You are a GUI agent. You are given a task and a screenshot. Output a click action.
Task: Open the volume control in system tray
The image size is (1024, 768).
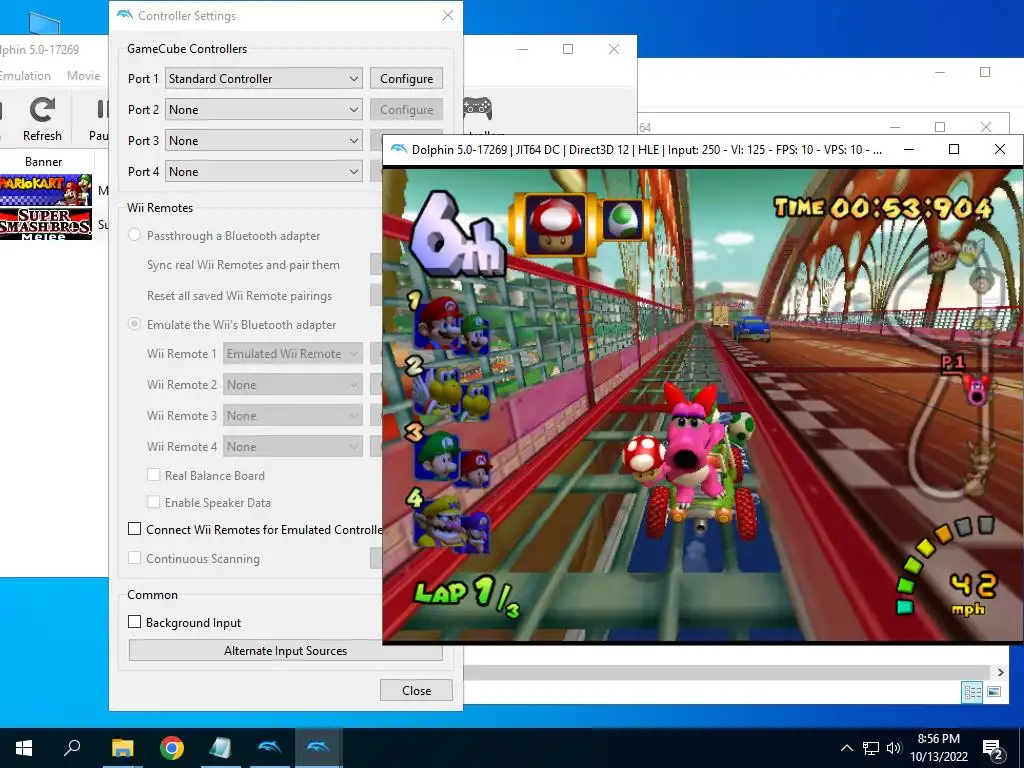(894, 748)
